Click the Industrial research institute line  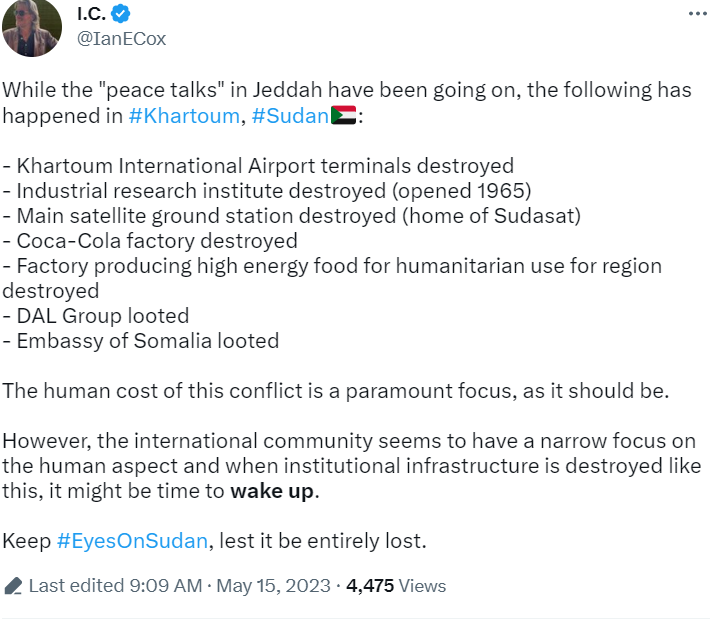(x=268, y=191)
